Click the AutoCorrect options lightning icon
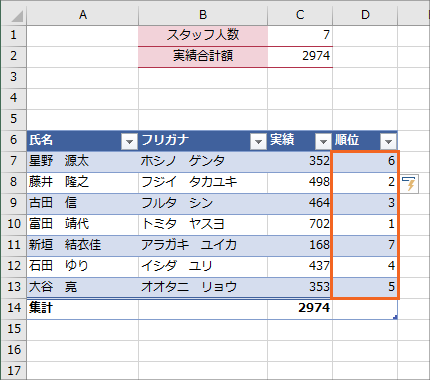 [x=410, y=184]
